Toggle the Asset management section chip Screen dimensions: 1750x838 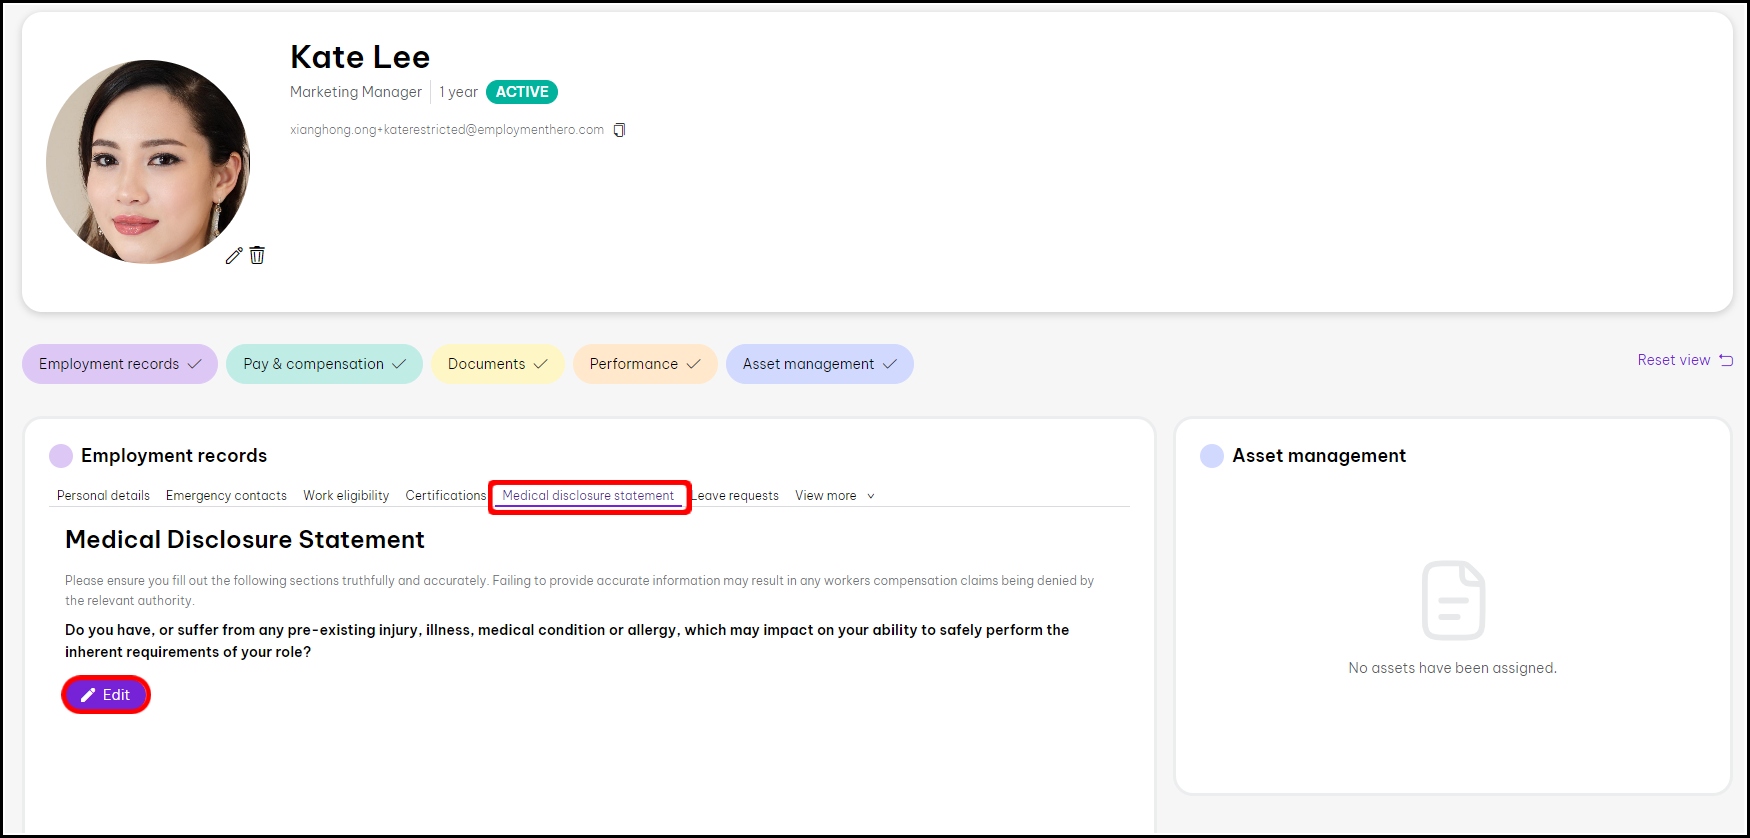[x=819, y=364]
